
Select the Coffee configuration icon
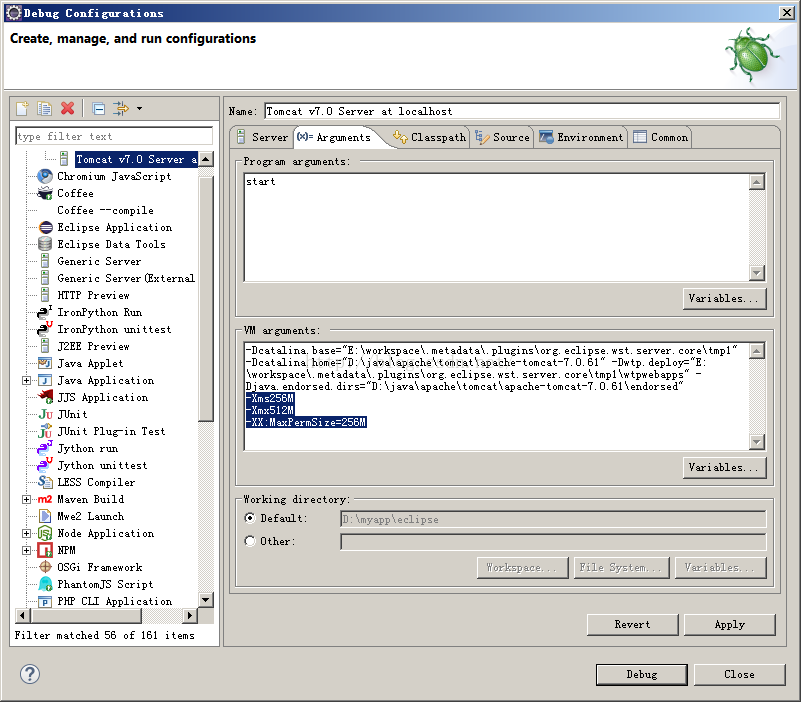point(45,193)
